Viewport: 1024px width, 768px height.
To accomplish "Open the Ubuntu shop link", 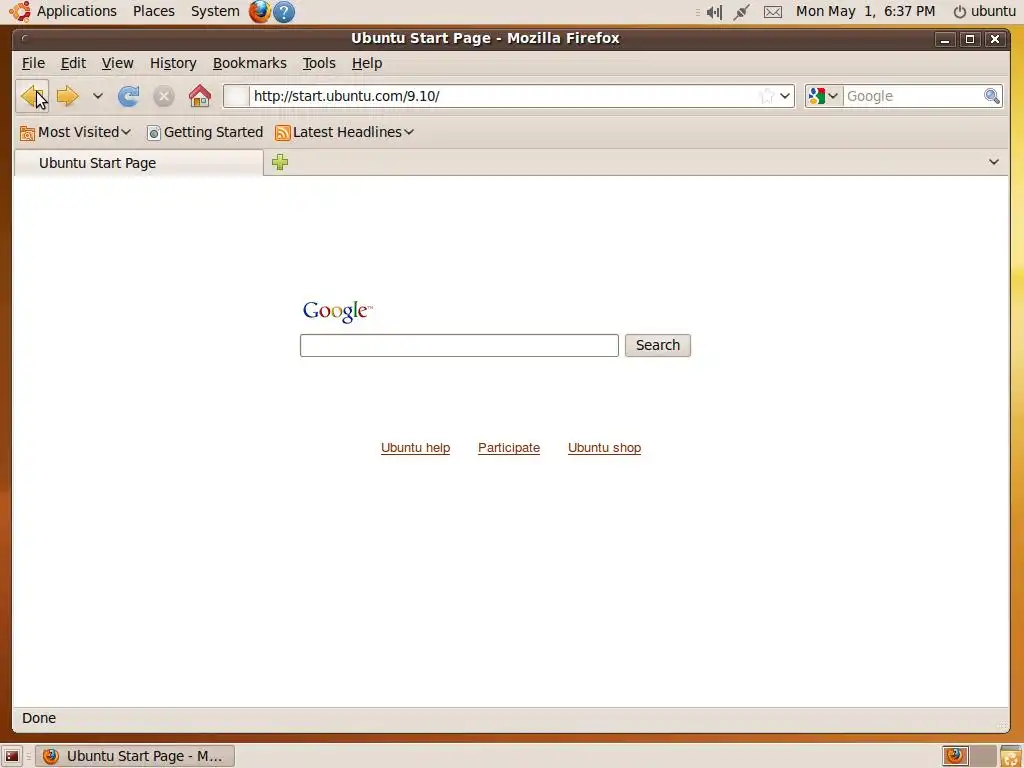I will [604, 448].
